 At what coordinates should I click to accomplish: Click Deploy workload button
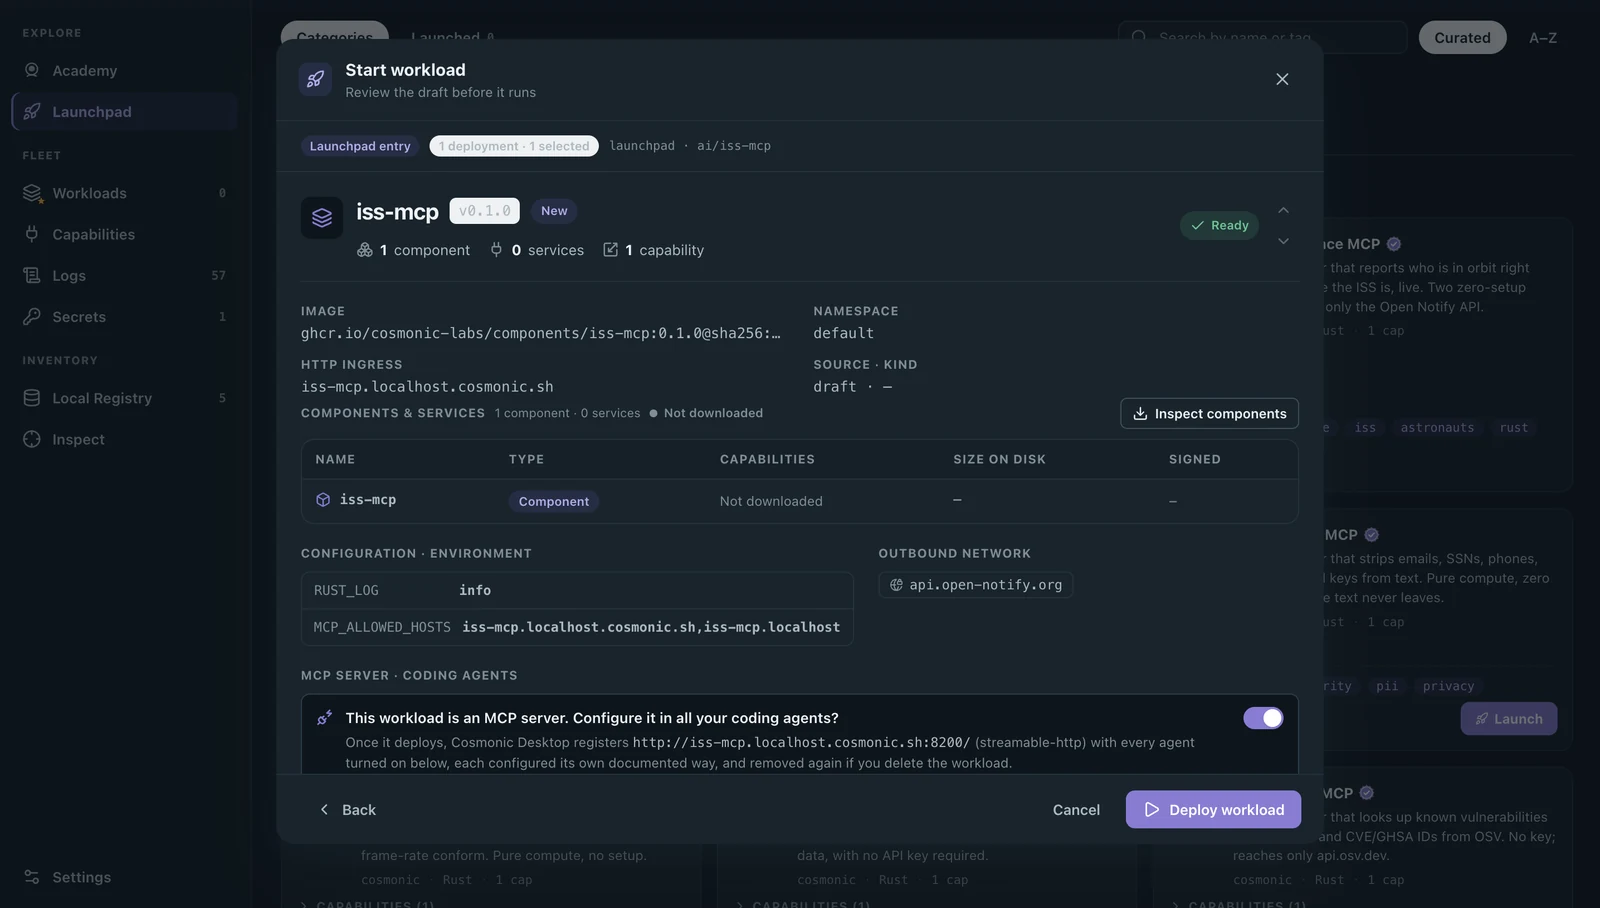(x=1213, y=810)
